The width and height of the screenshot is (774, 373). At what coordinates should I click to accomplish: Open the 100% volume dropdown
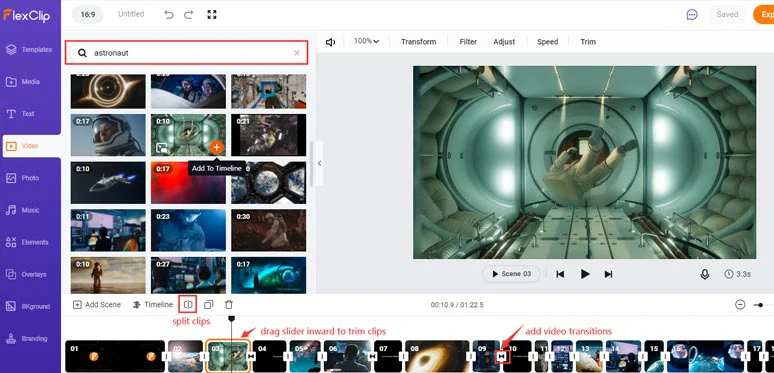pos(366,41)
